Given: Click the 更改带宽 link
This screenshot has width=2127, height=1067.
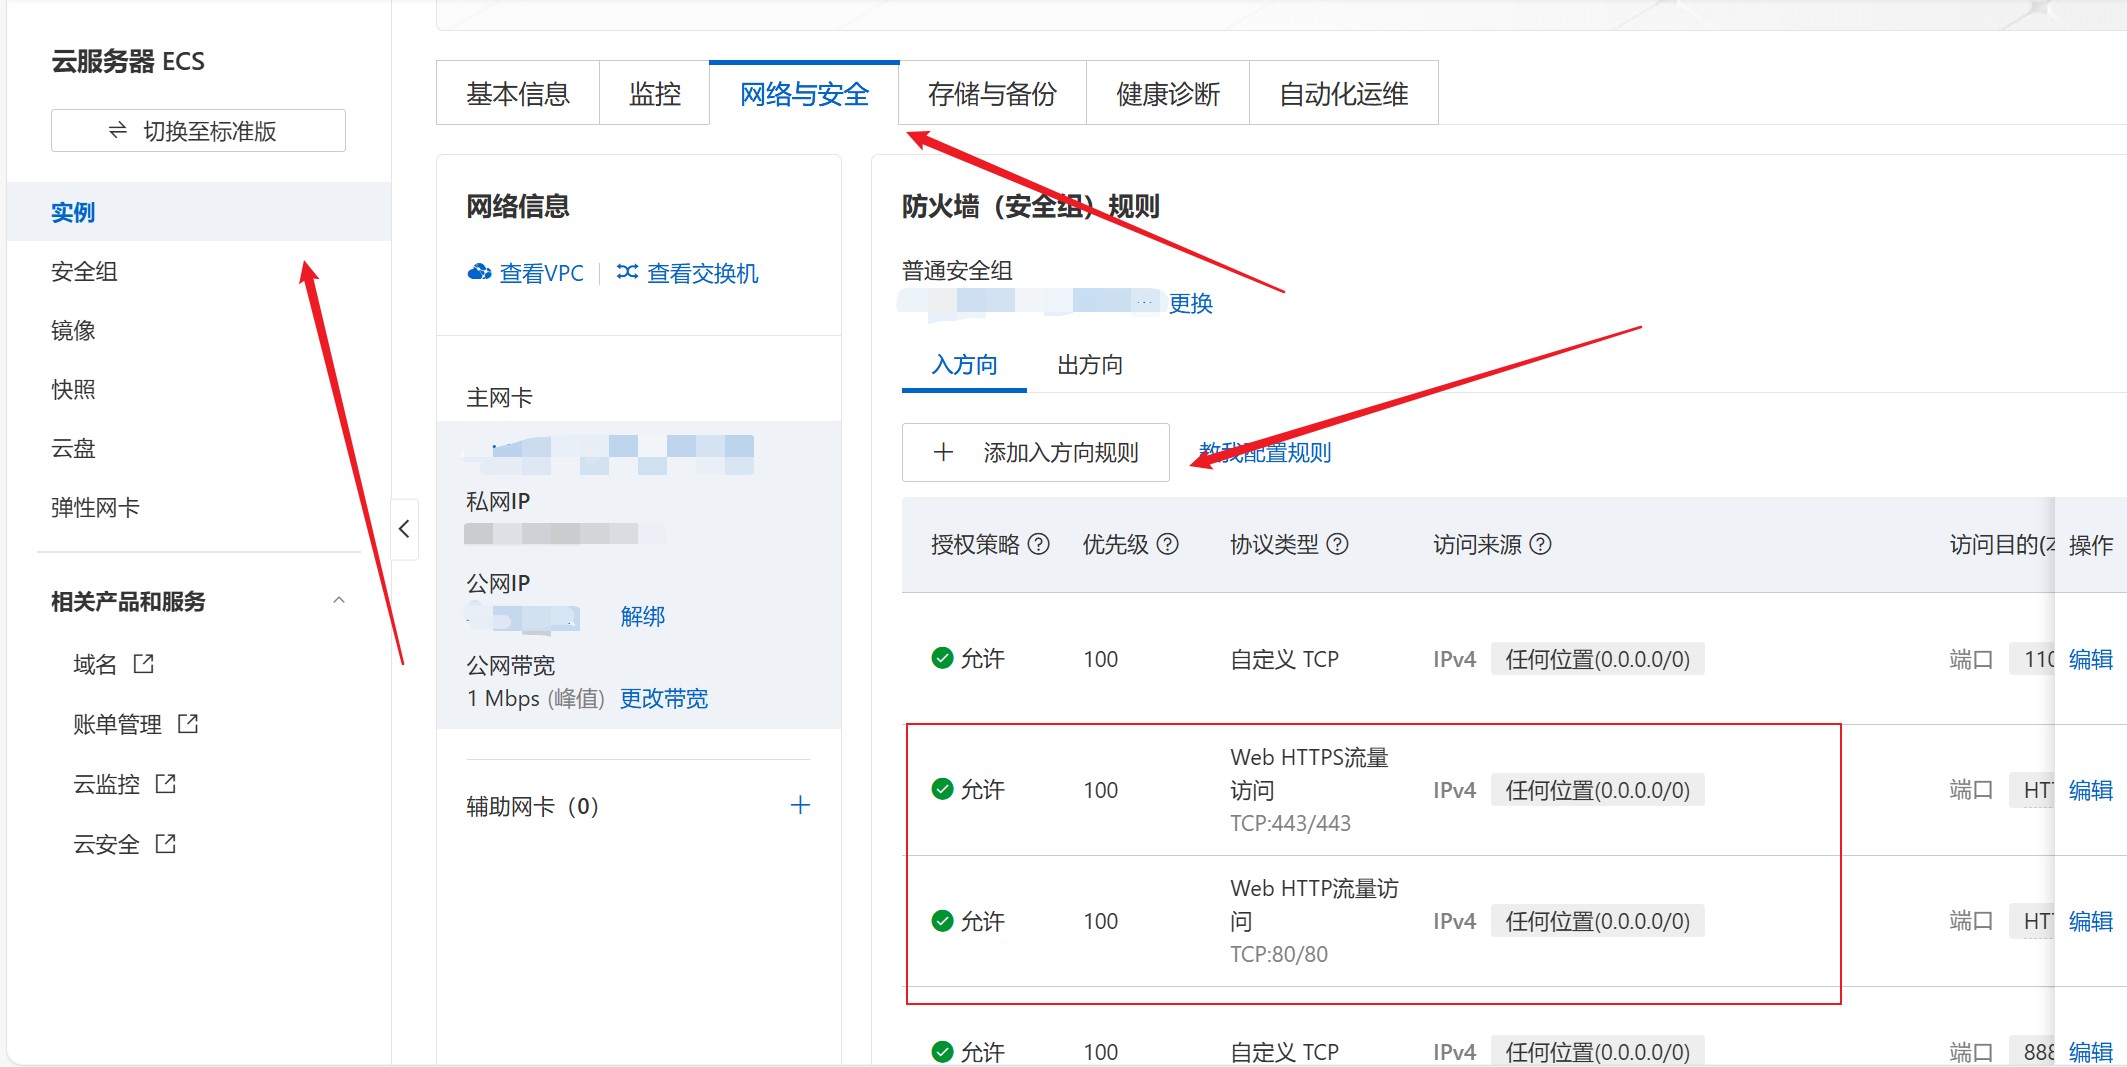Looking at the screenshot, I should click(x=664, y=698).
